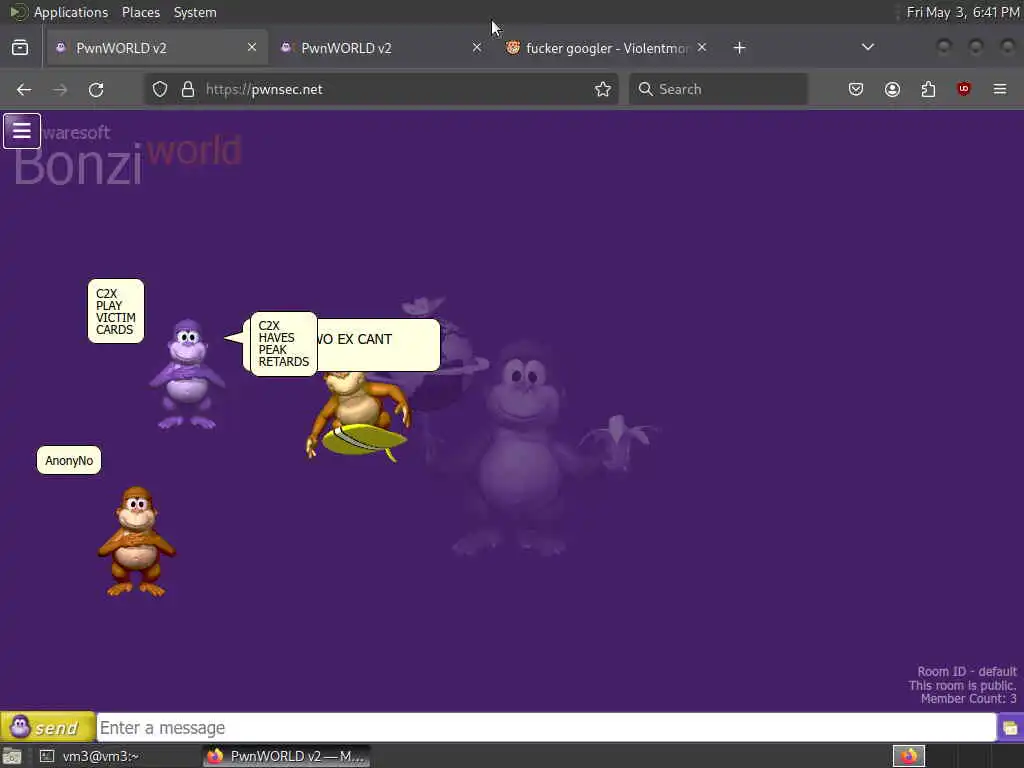Screen dimensions: 1024x768
Task: Click the C2X HAVES PEAK speech bubble
Action: (283, 344)
